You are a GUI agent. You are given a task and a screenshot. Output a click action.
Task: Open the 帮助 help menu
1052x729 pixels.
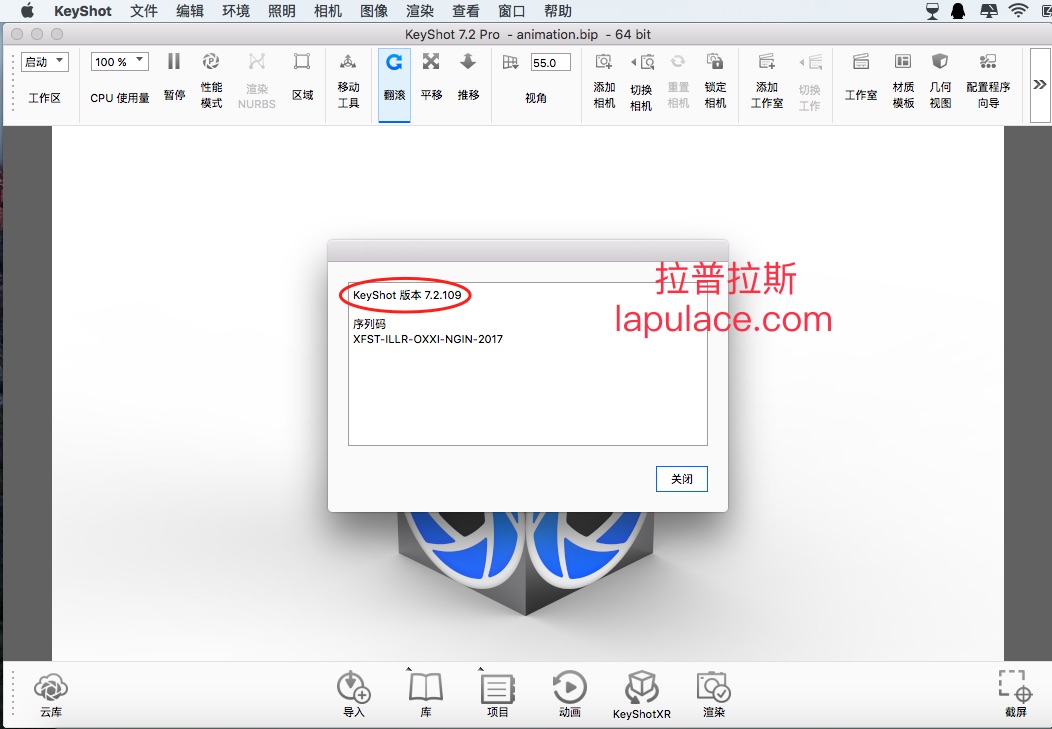click(x=558, y=11)
